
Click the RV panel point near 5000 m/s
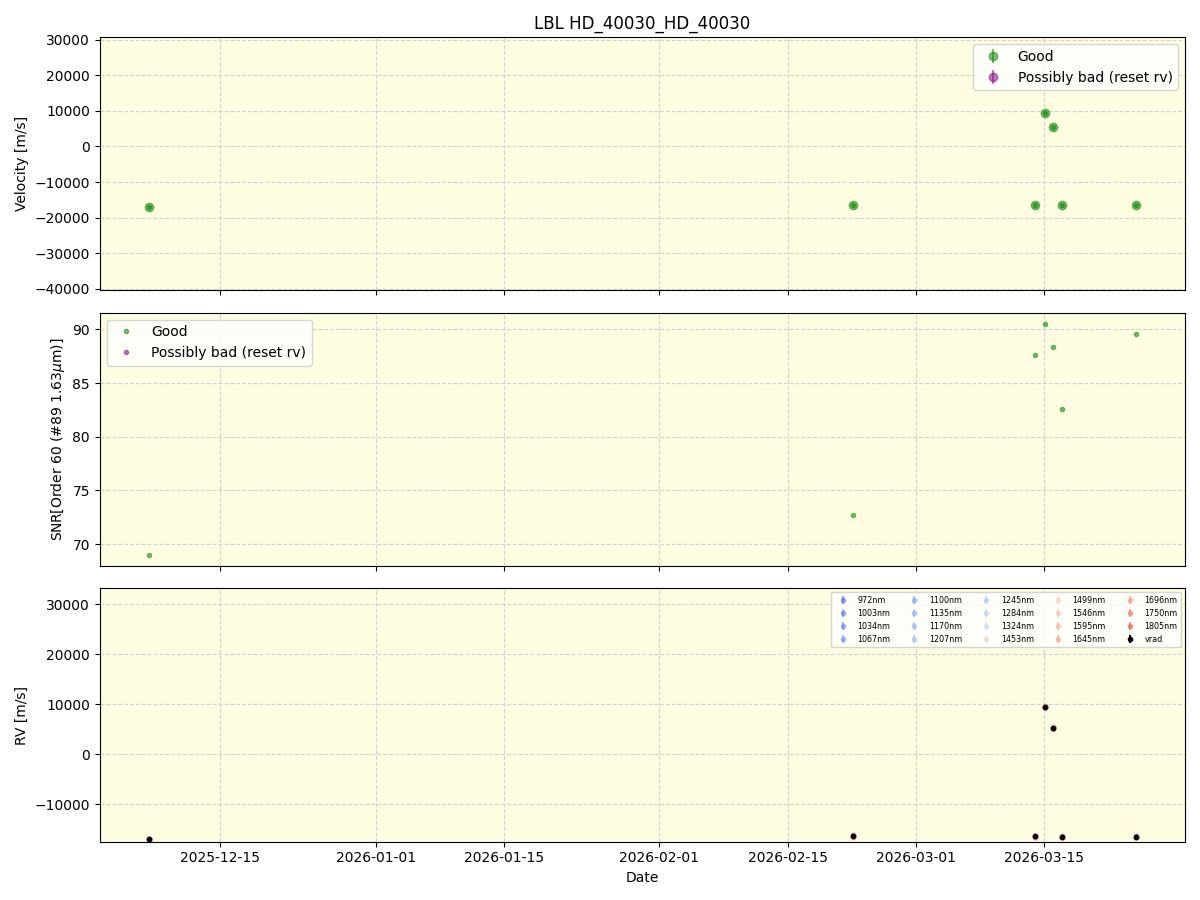coord(1053,728)
